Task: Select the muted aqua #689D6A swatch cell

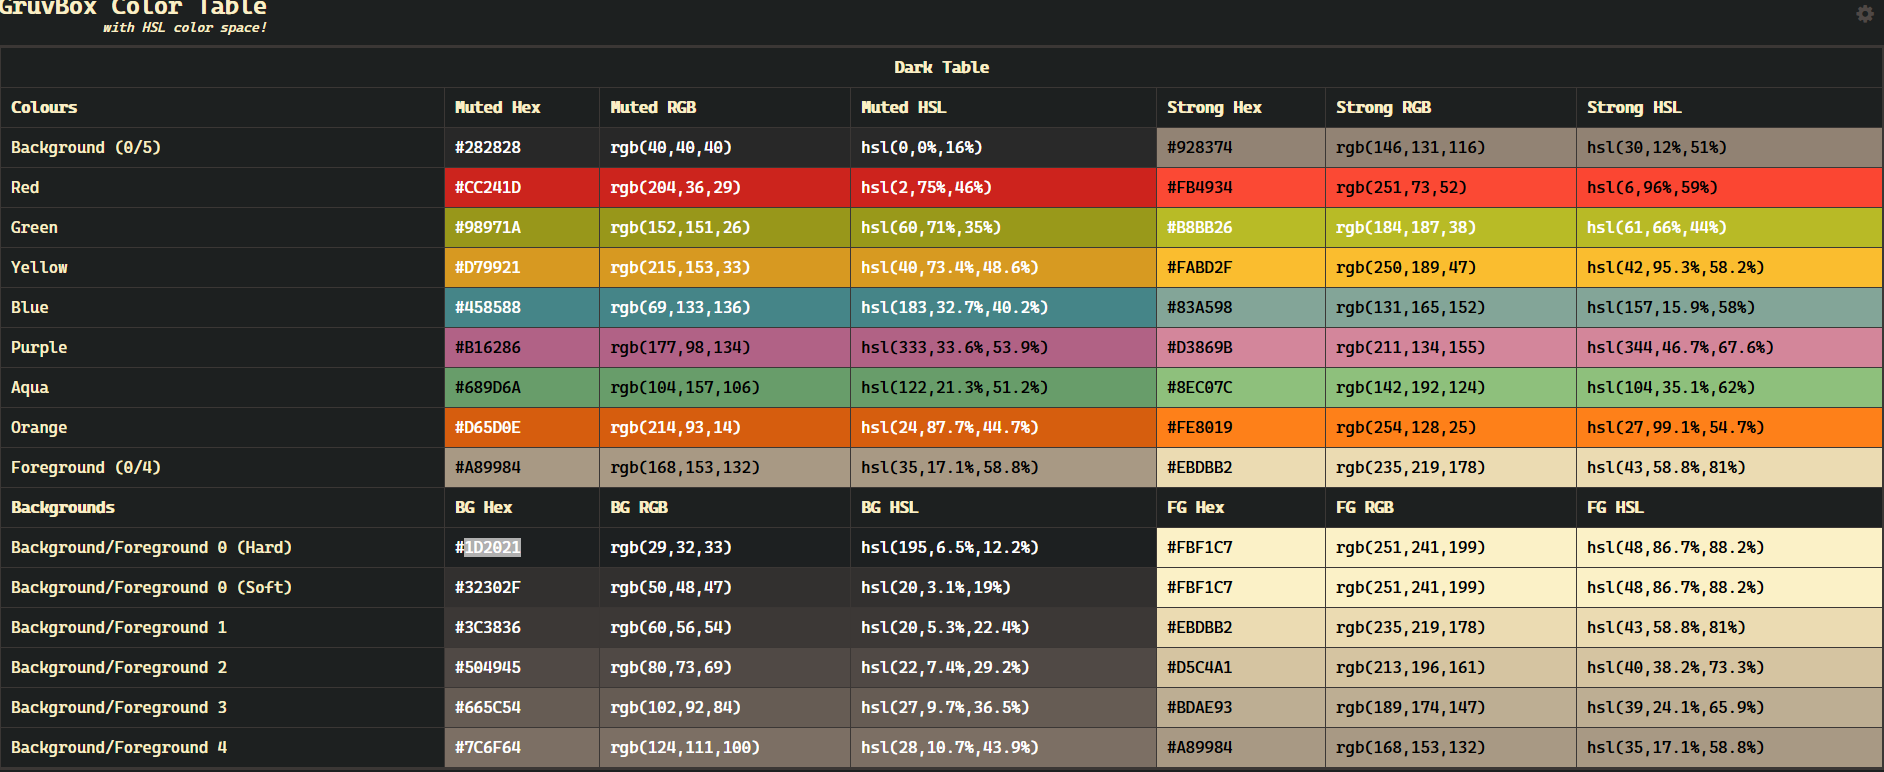Action: point(522,387)
